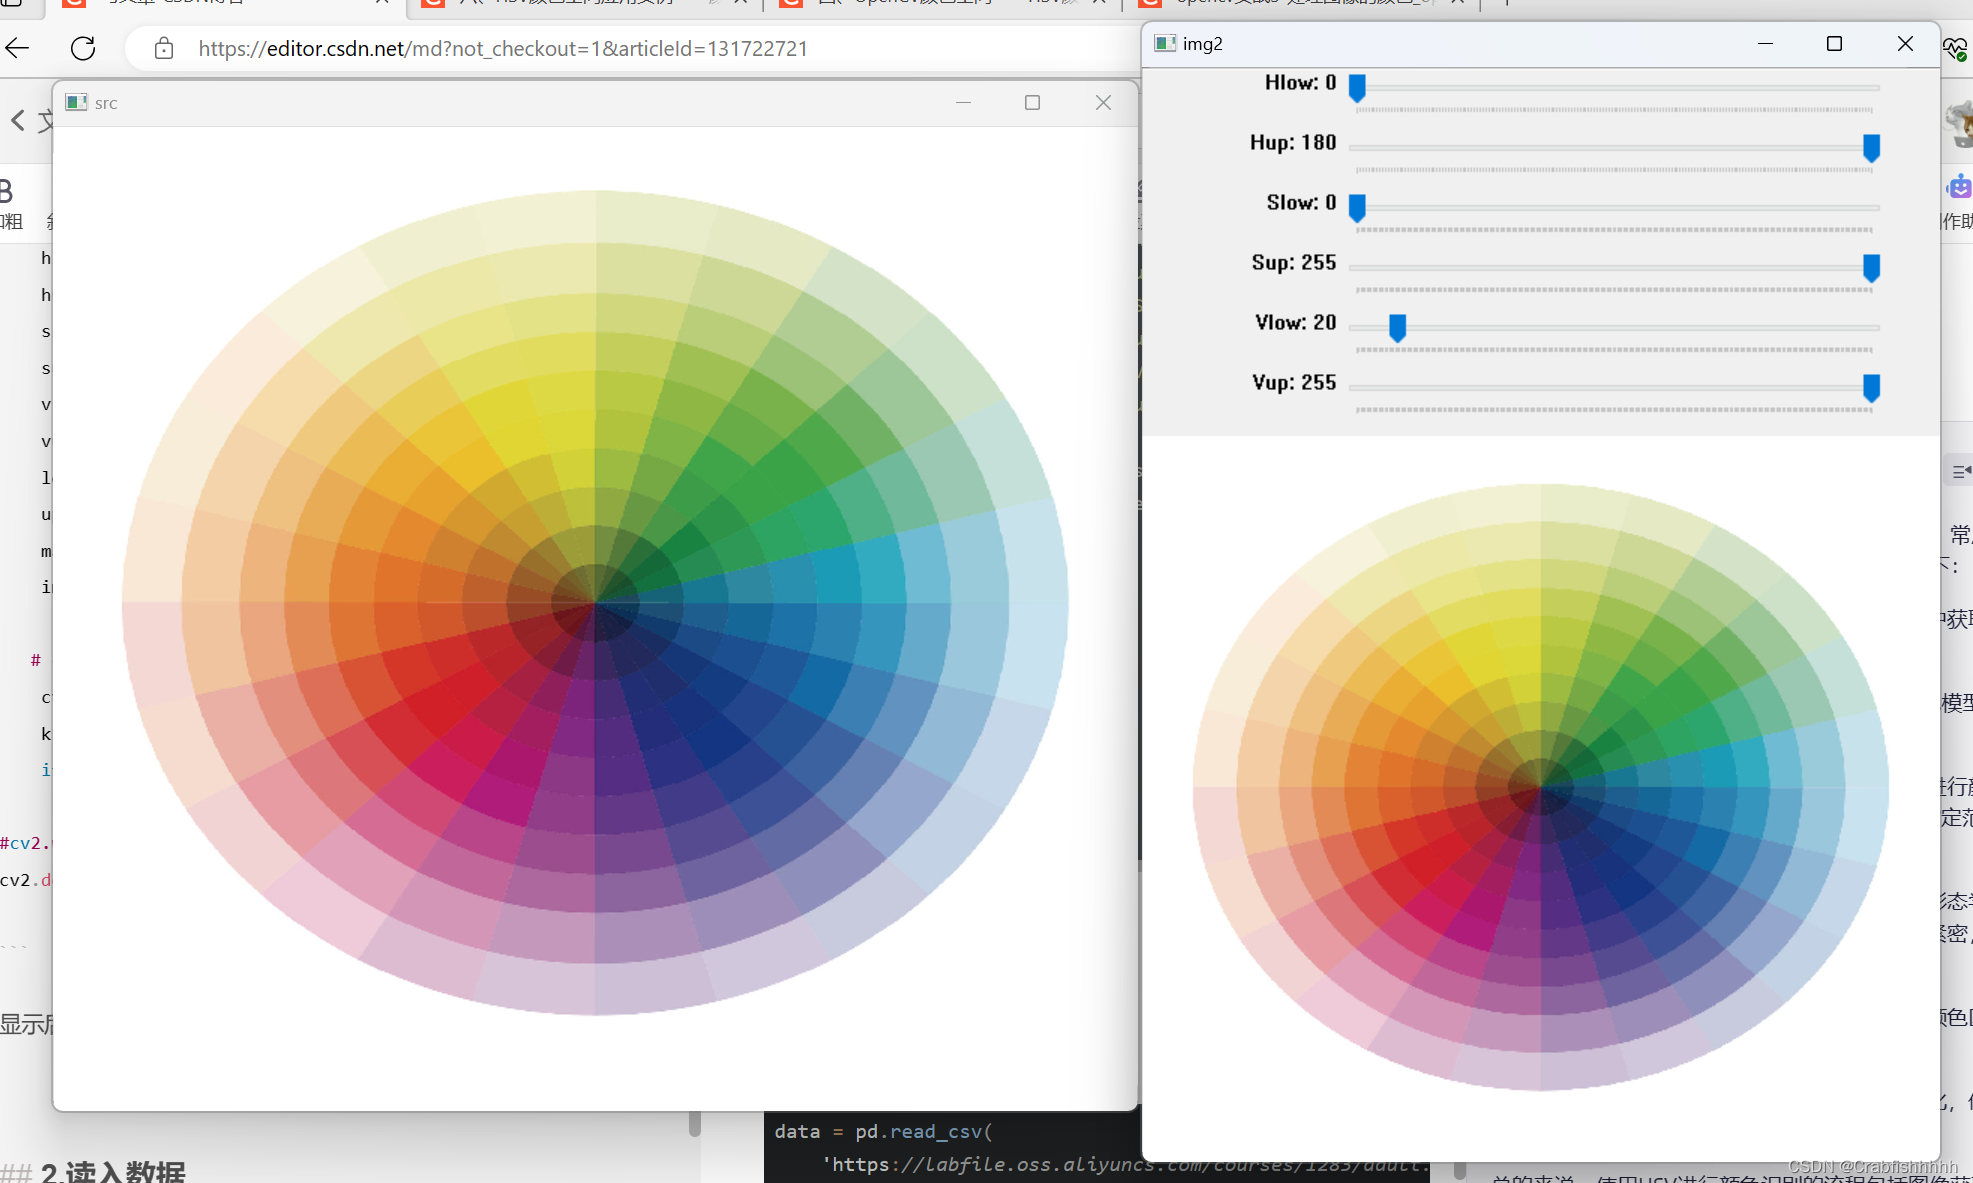Click the Sup slider handle
The height and width of the screenshot is (1183, 1973).
[x=1871, y=268]
